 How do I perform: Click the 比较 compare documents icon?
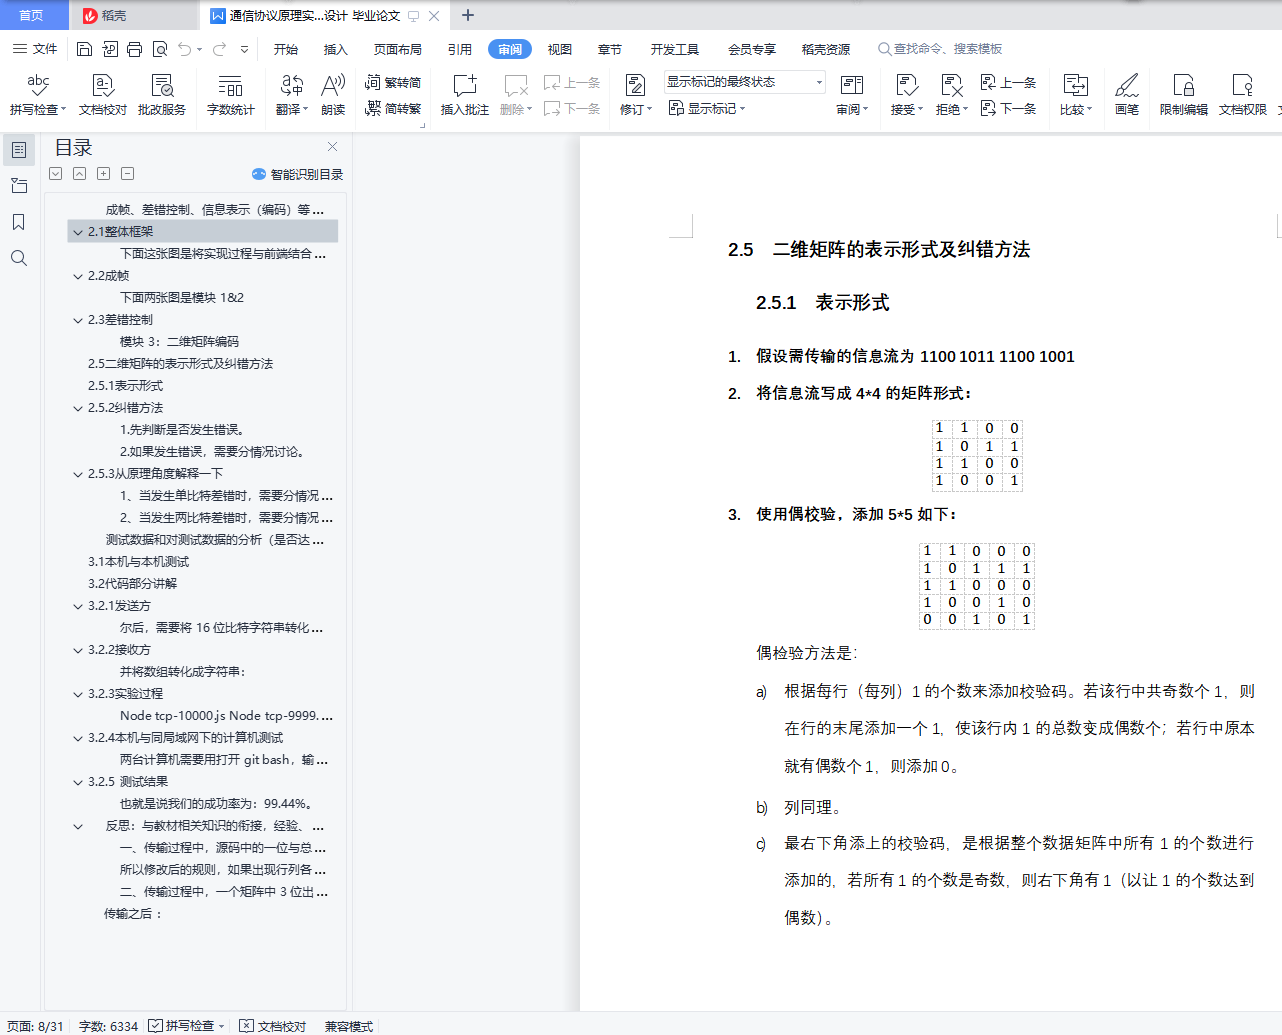[x=1076, y=86]
